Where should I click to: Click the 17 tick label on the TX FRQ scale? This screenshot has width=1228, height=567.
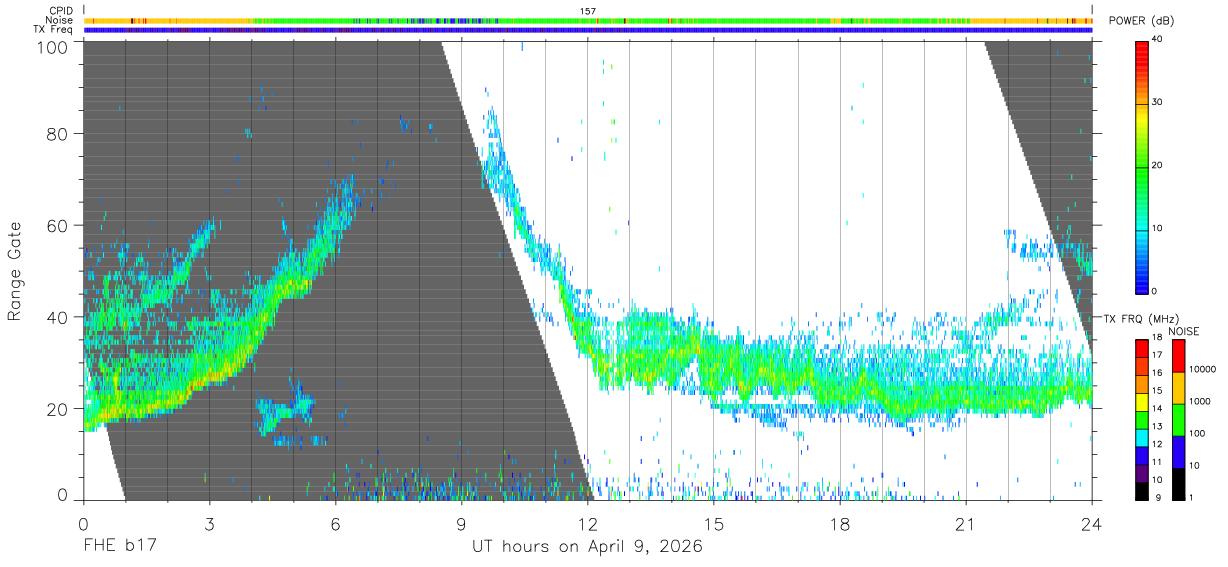click(1157, 355)
